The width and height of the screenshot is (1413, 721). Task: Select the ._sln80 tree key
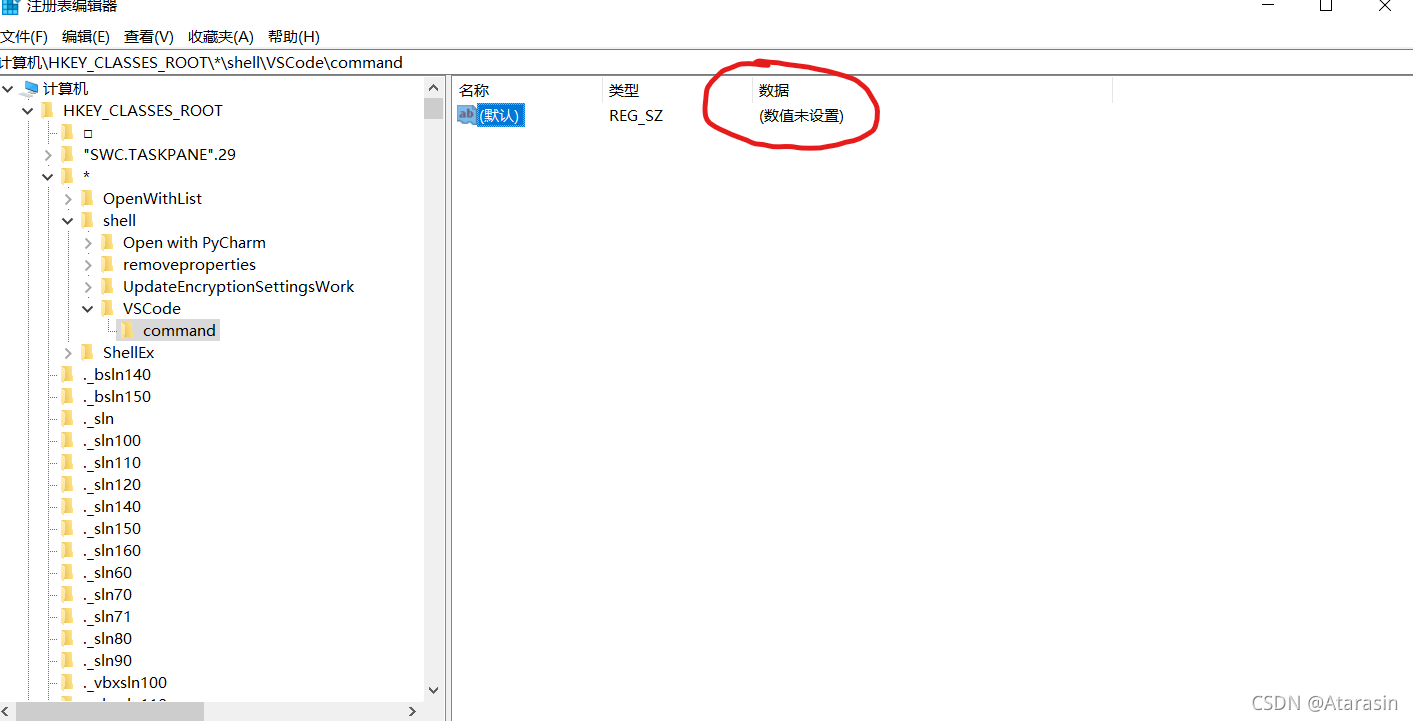point(108,639)
